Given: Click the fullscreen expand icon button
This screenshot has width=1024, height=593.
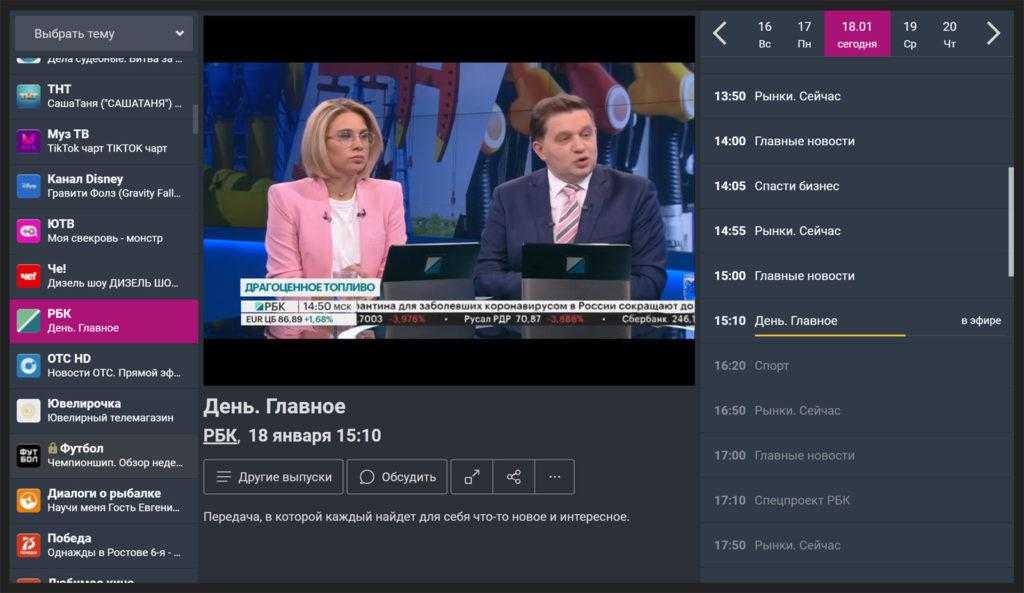Looking at the screenshot, I should pyautogui.click(x=472, y=477).
